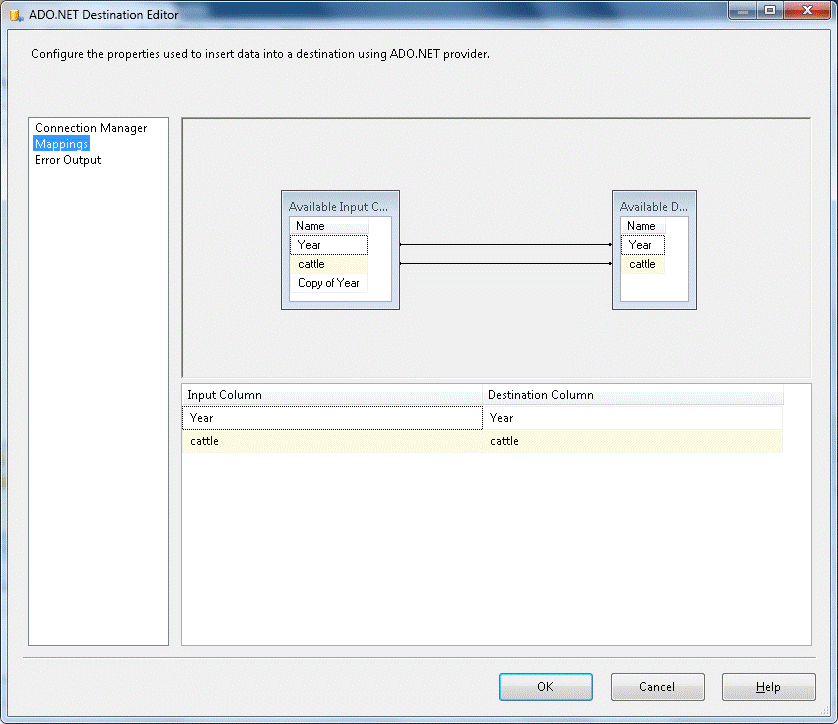Click the Input Column grid header
The width and height of the screenshot is (838, 724).
[332, 395]
